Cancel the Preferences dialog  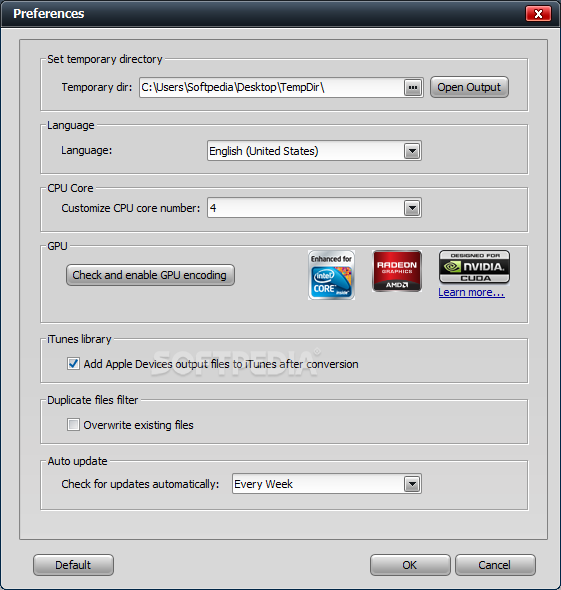[495, 565]
